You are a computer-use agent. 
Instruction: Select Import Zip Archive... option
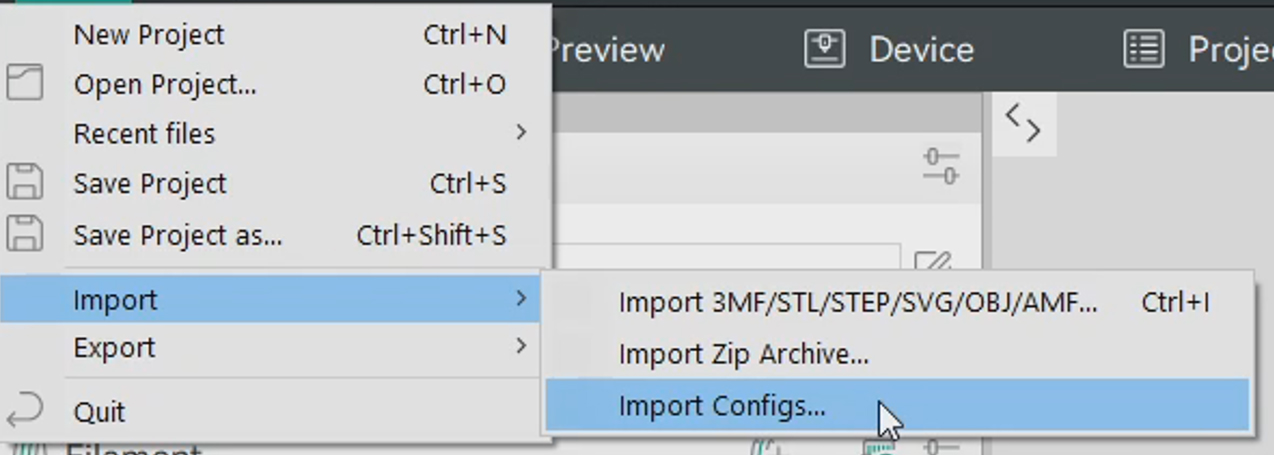[743, 354]
